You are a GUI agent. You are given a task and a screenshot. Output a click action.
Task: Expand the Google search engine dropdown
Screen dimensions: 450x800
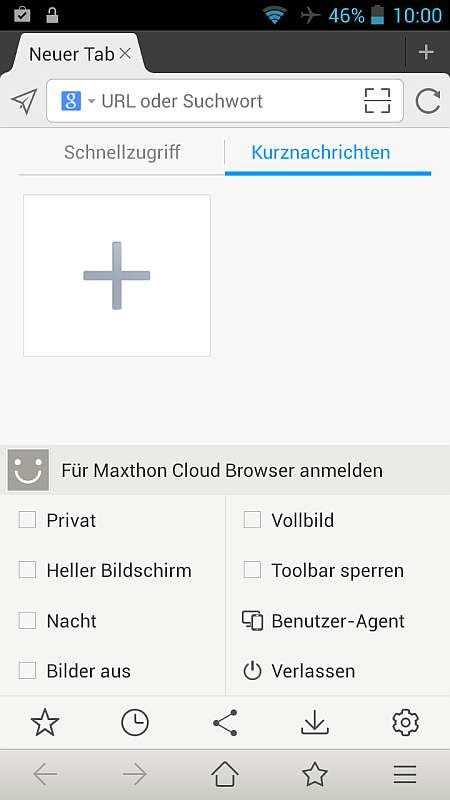pyautogui.click(x=78, y=101)
